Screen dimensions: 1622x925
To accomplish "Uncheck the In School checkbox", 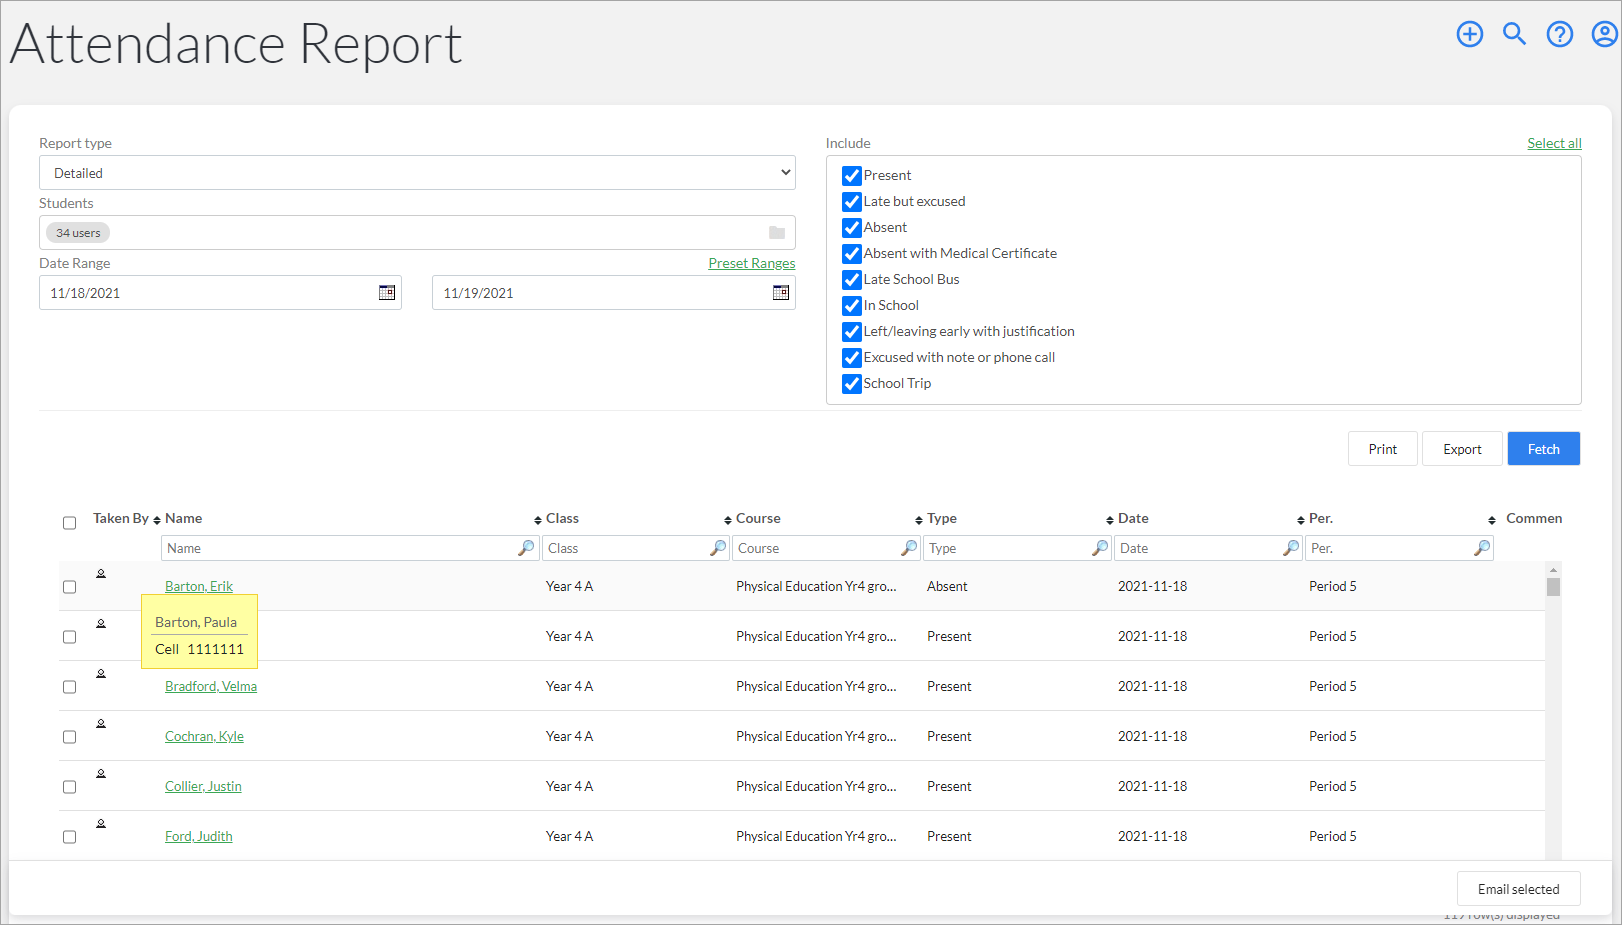I will click(852, 306).
